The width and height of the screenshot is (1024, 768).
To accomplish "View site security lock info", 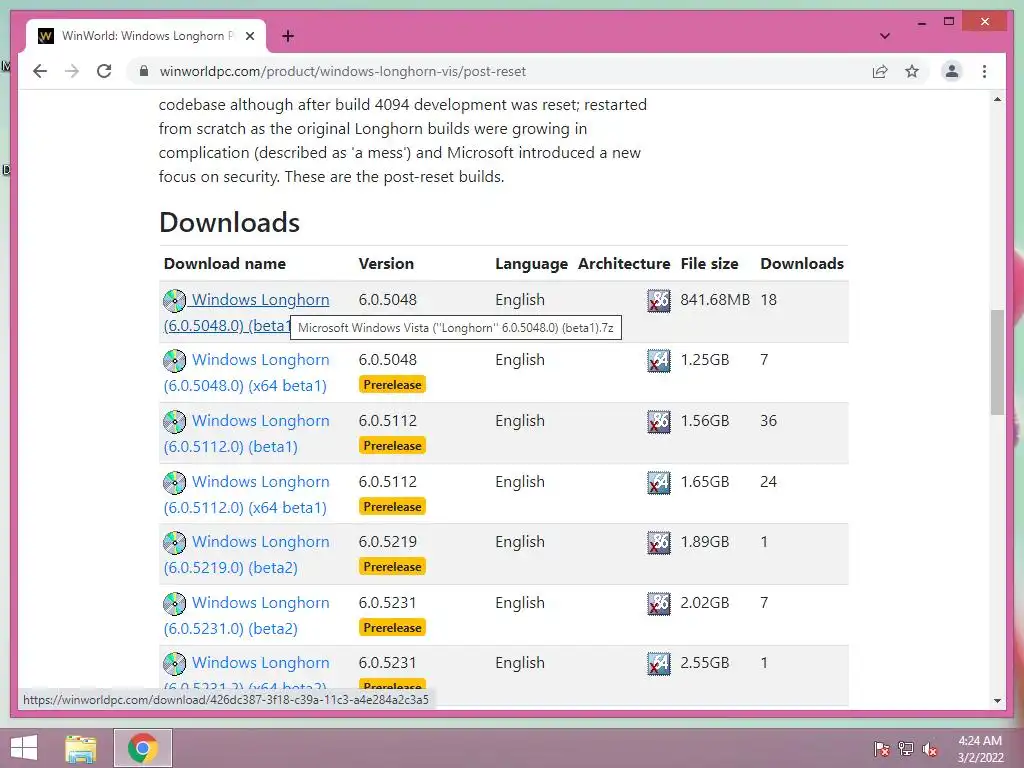I will (x=144, y=71).
